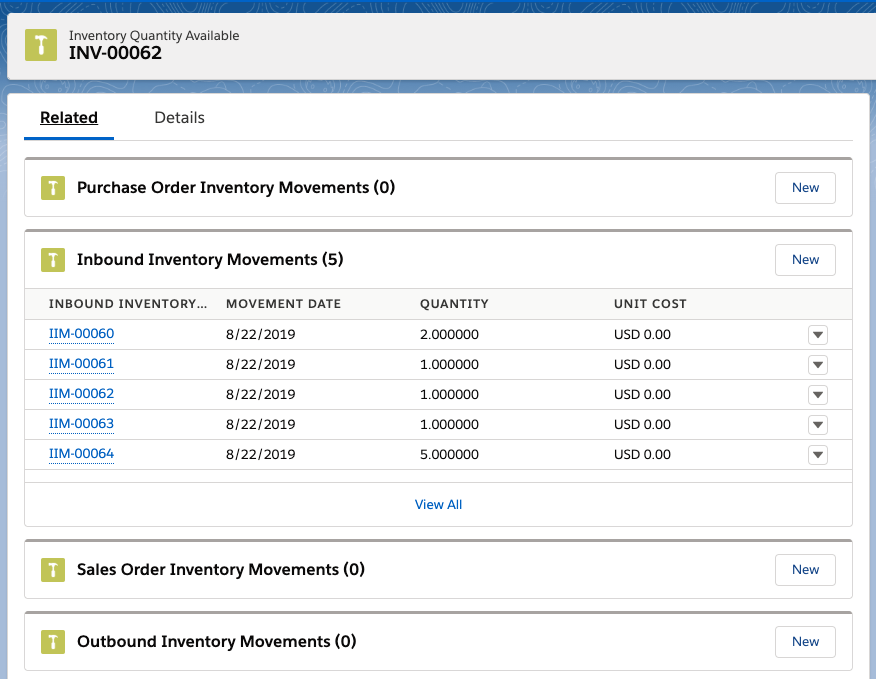This screenshot has width=876, height=679.
Task: Open row actions dropdown for IIM-00060
Action: pos(818,335)
